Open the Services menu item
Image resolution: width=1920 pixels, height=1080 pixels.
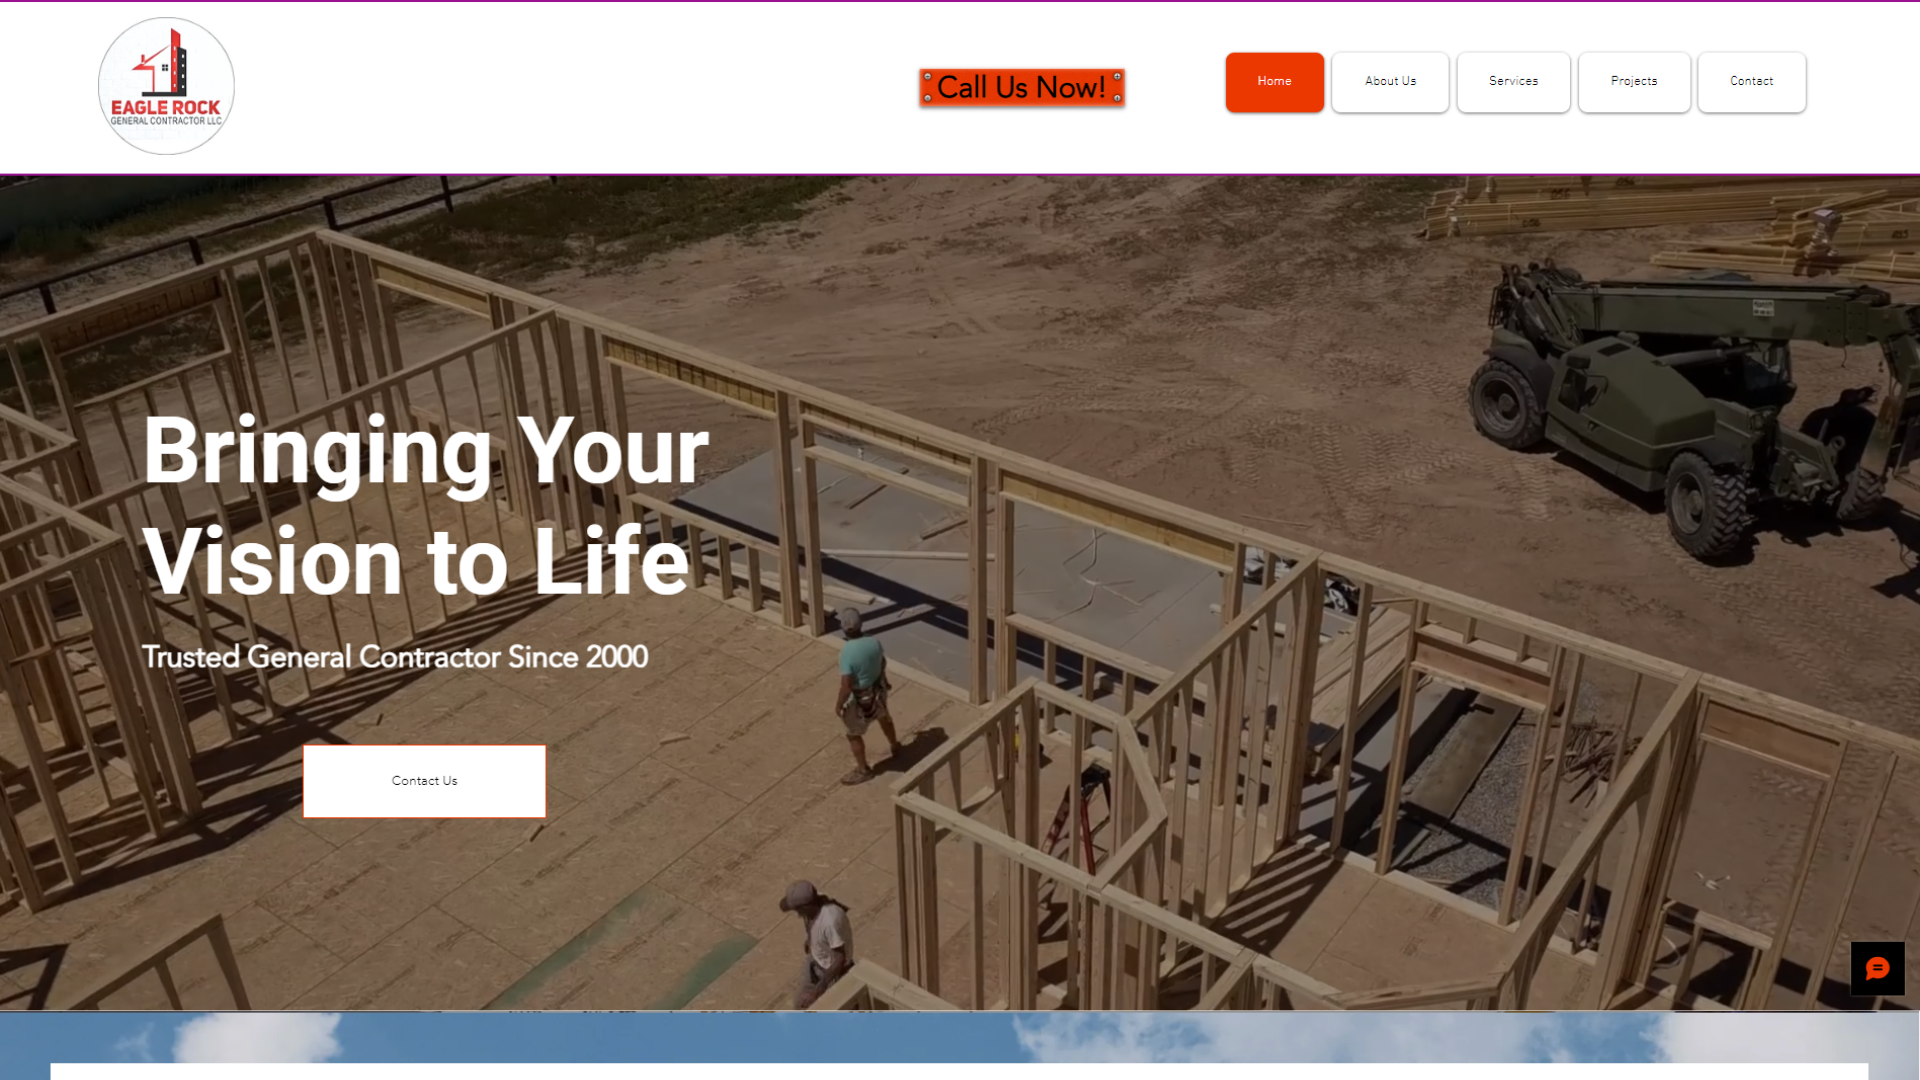(x=1513, y=81)
